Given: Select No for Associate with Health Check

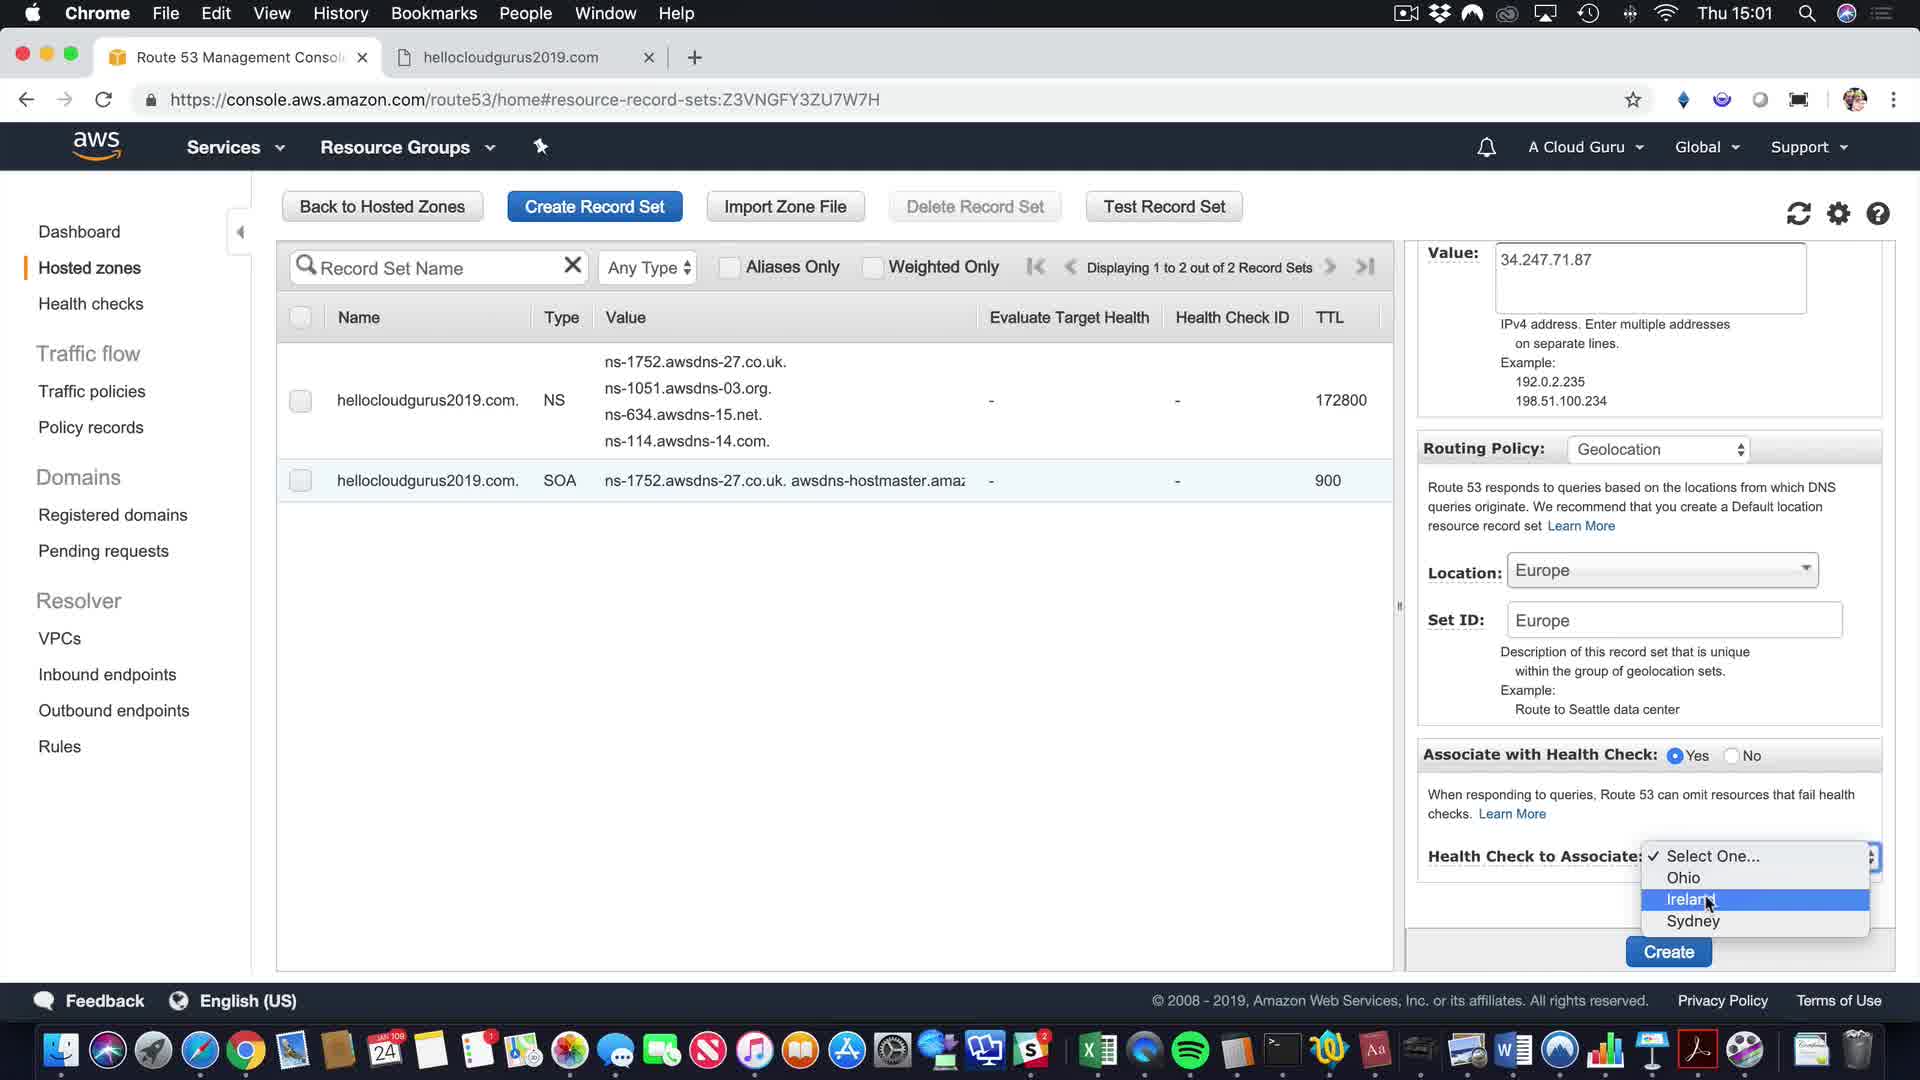Looking at the screenshot, I should [1732, 756].
